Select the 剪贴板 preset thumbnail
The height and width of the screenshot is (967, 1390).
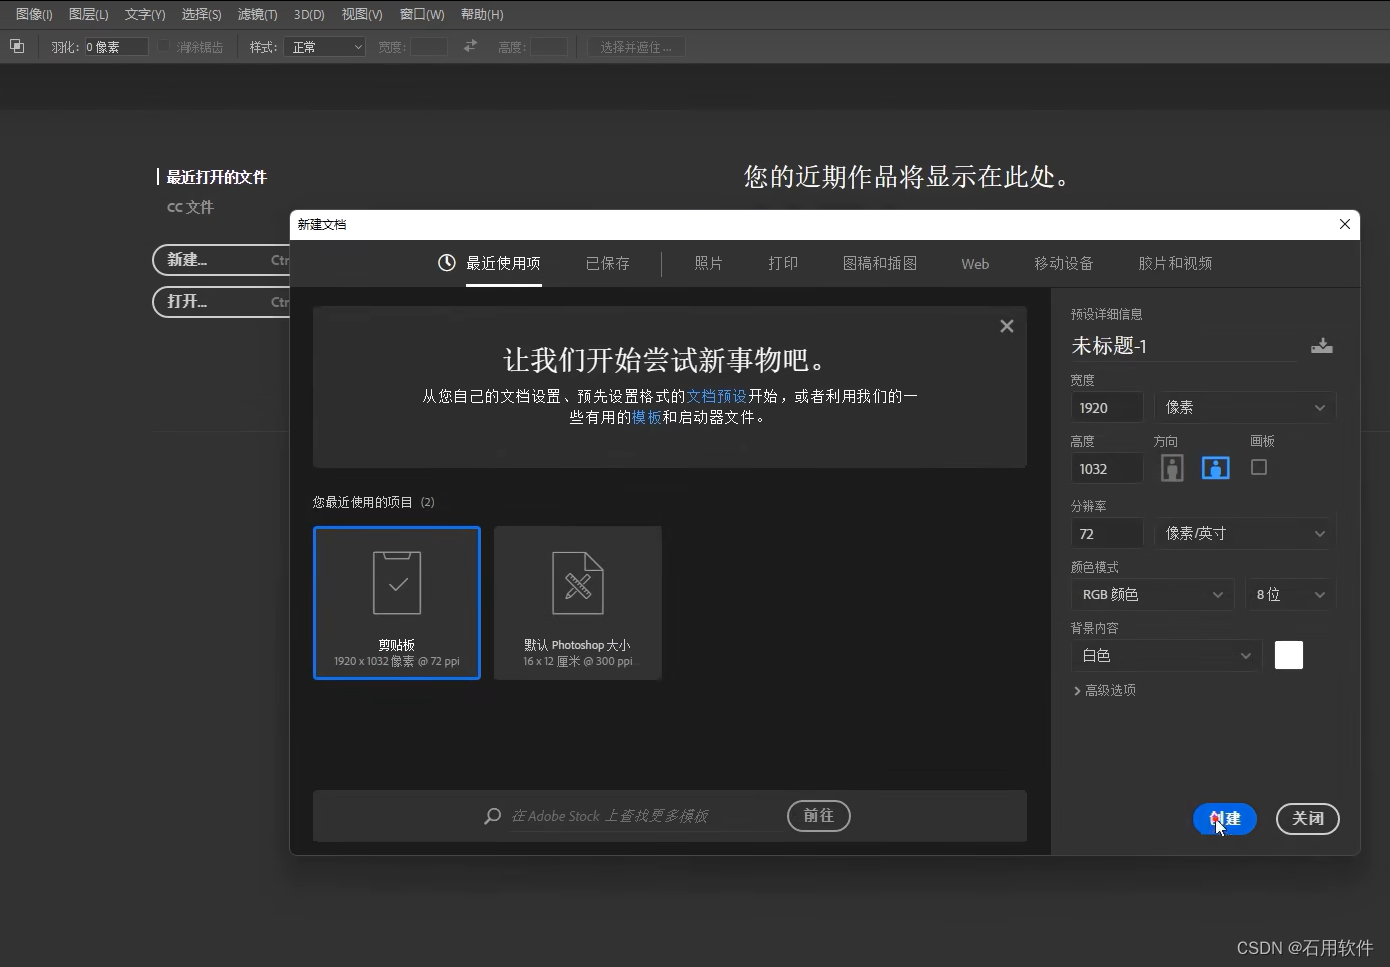(x=397, y=603)
